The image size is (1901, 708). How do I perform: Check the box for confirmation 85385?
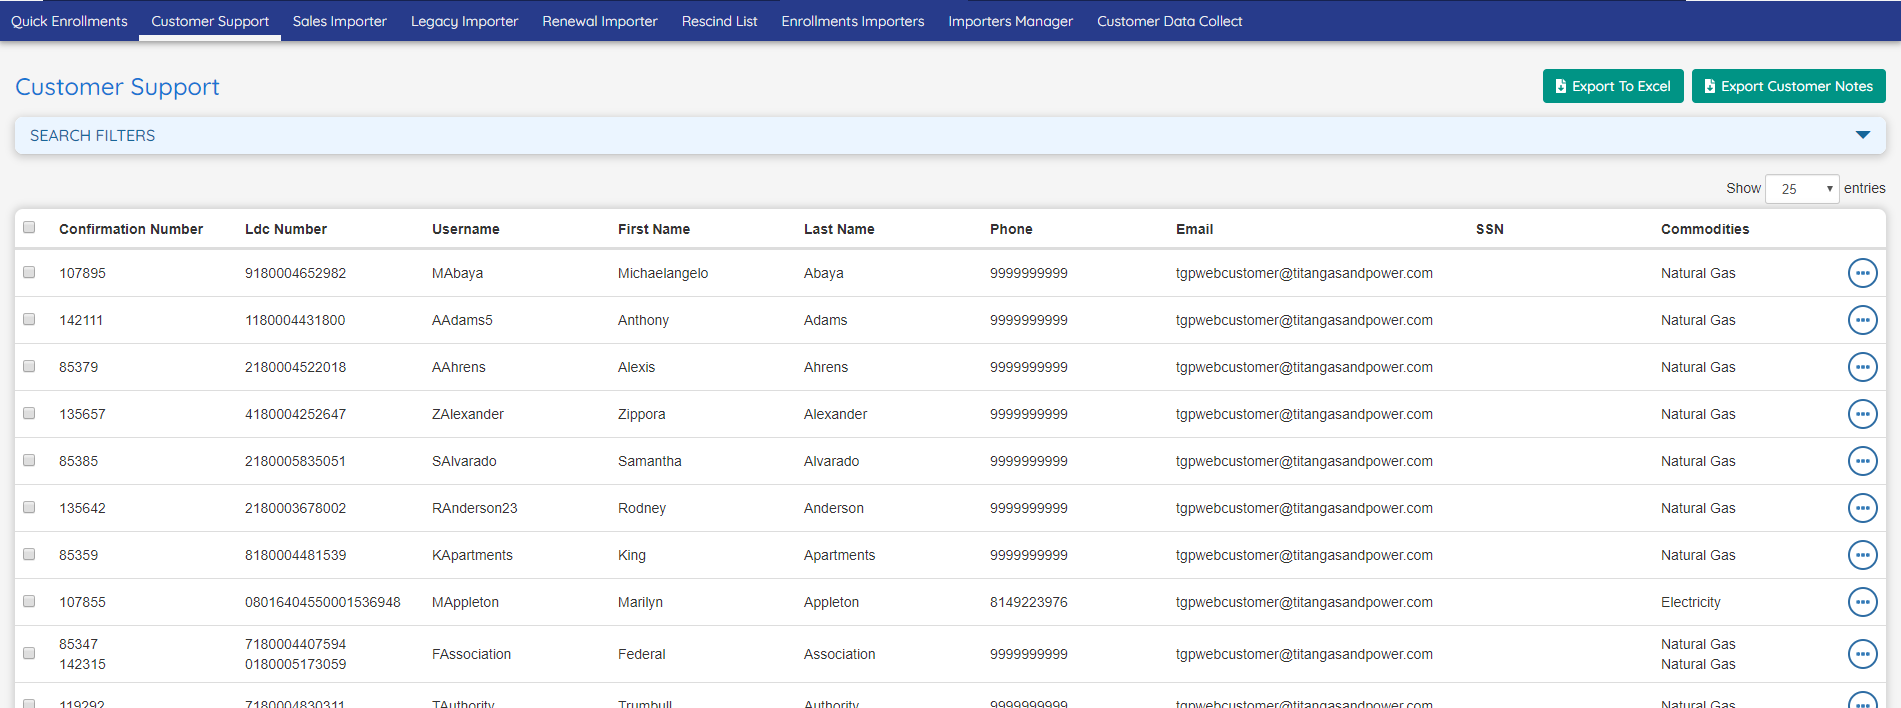coord(29,460)
